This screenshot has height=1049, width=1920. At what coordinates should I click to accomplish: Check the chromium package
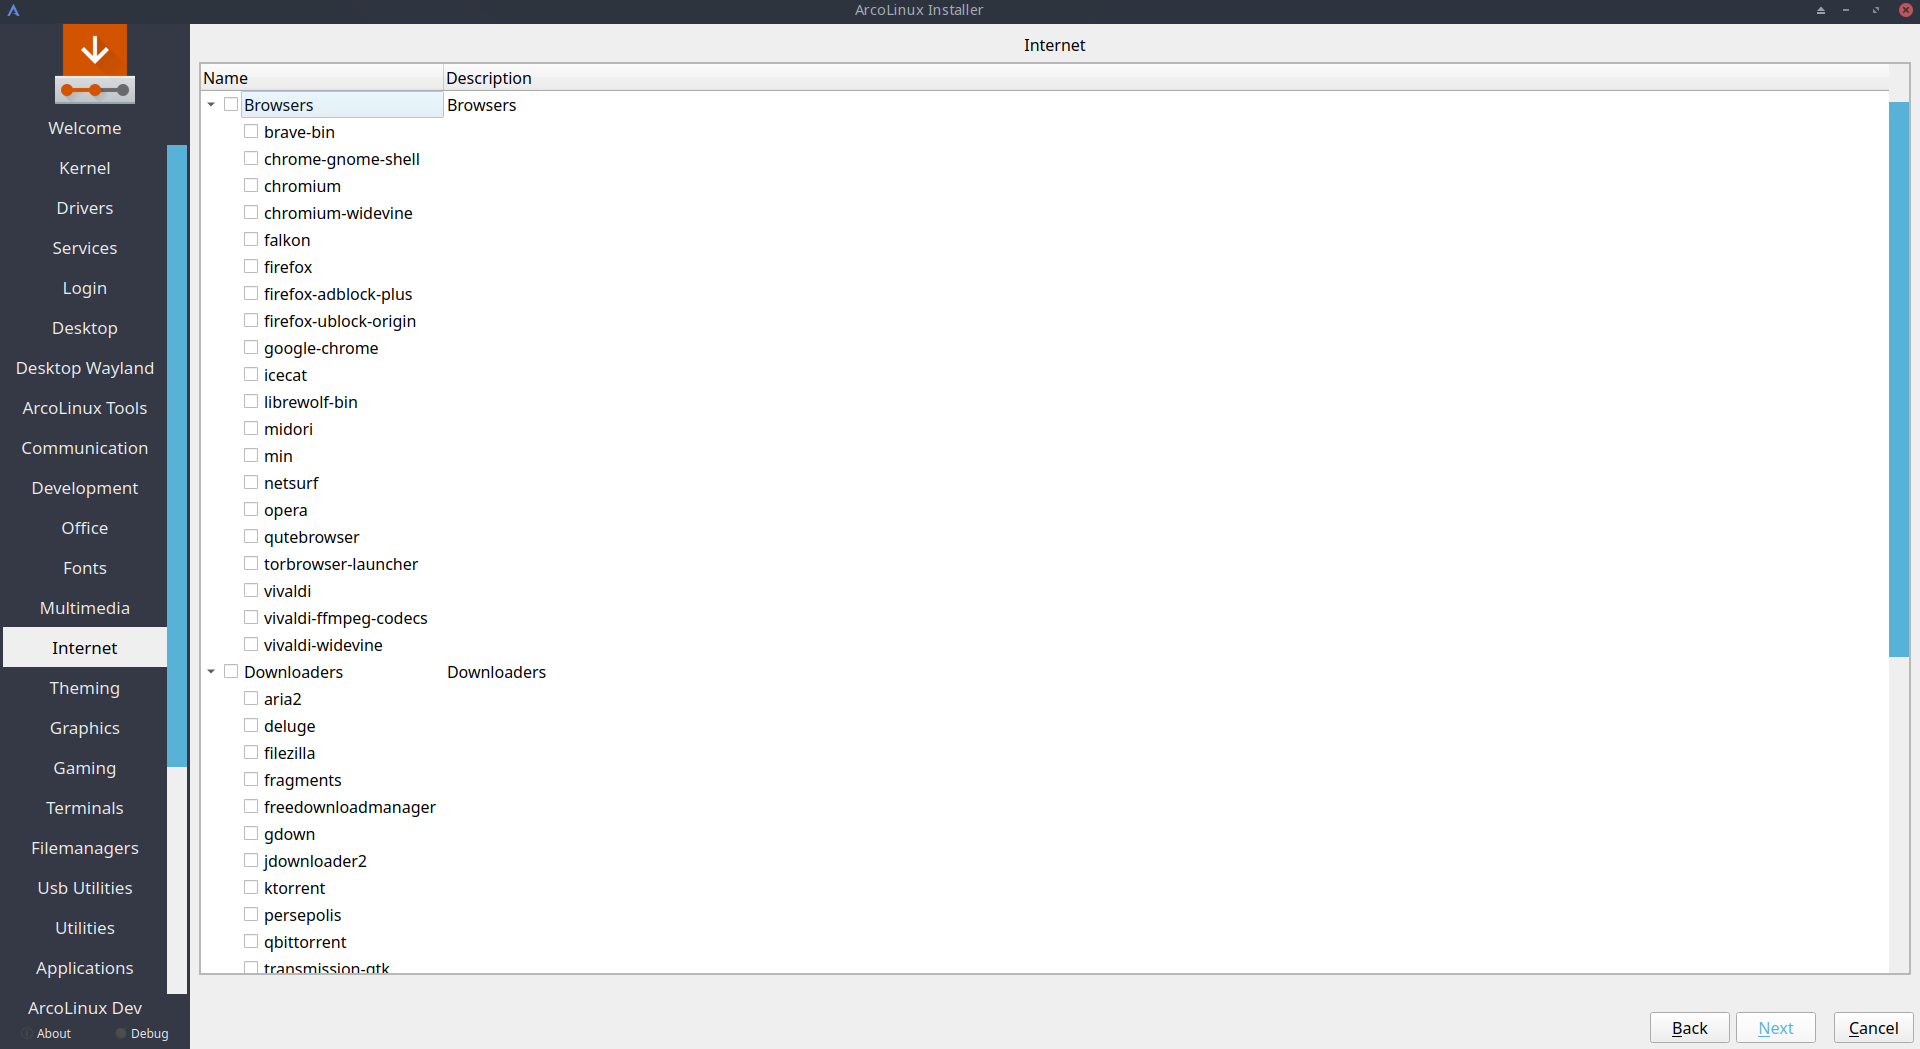[x=251, y=185]
